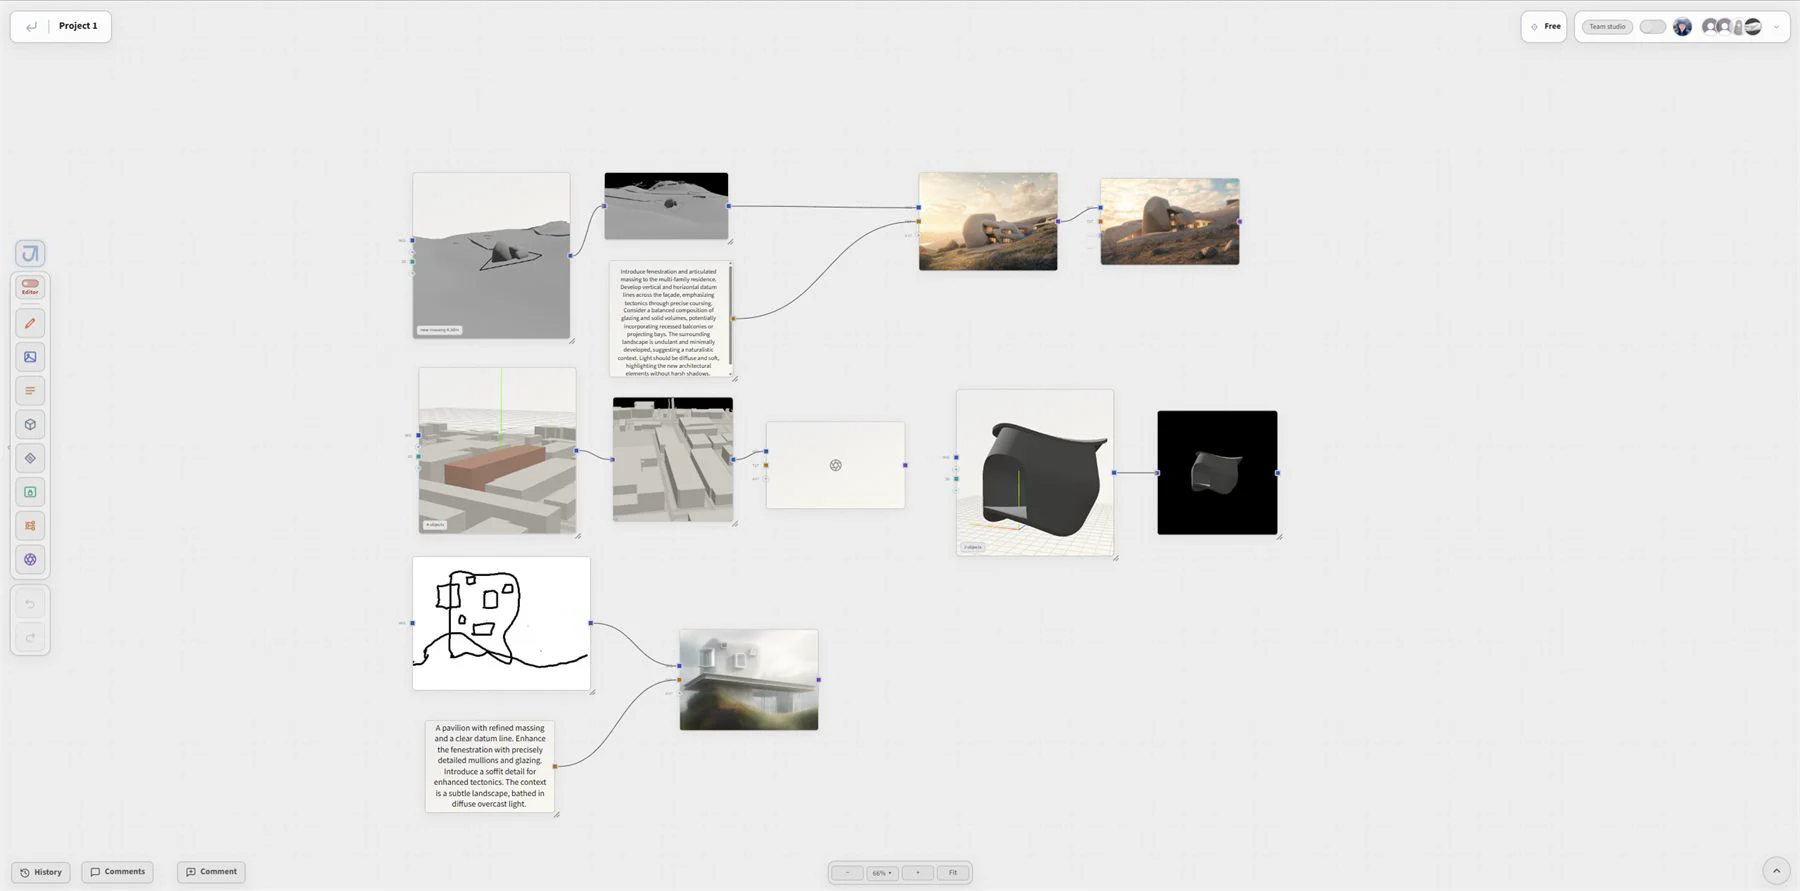This screenshot has width=1800, height=891.
Task: Select the orange node-graph tool
Action: coord(30,526)
